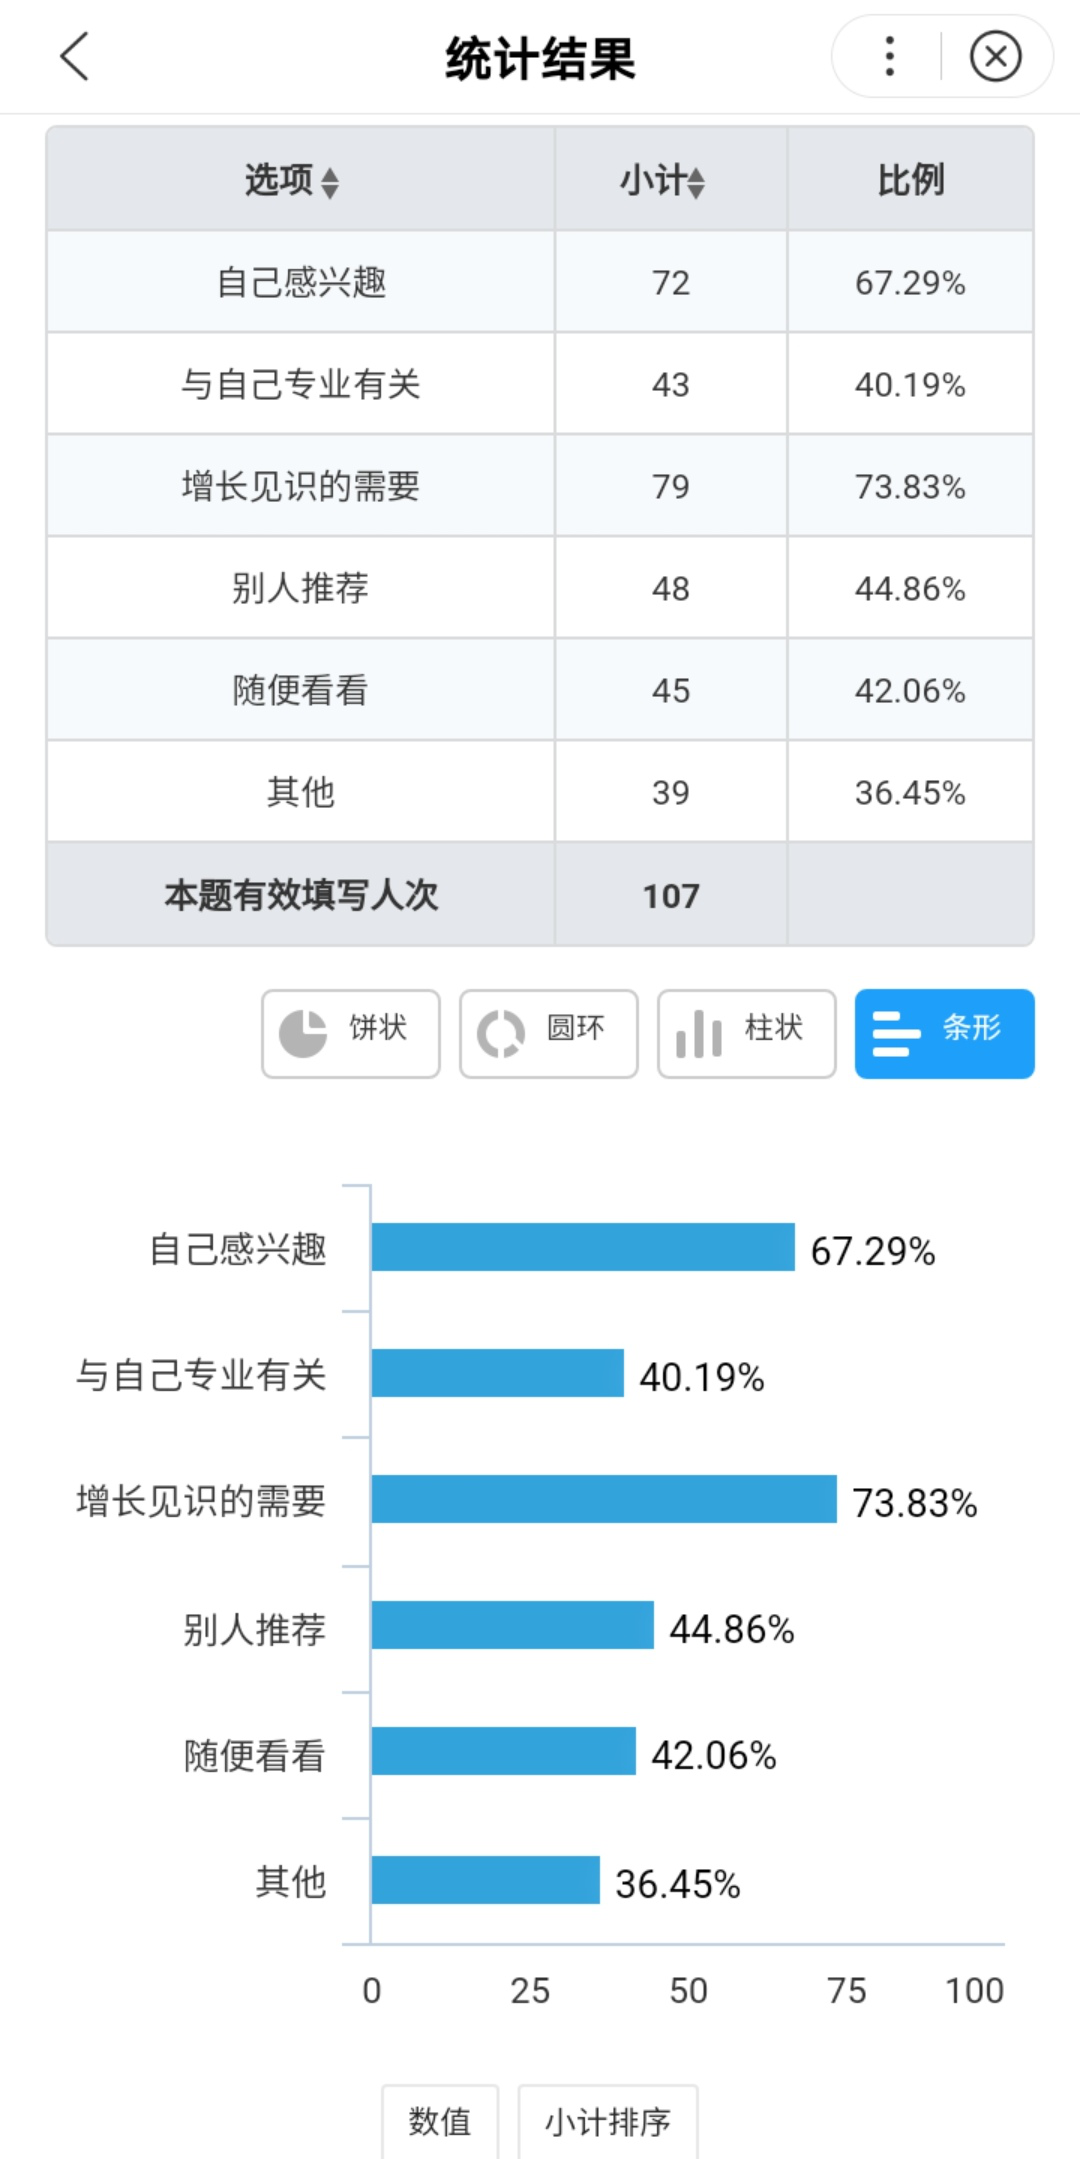Open the three-dot more options menu

click(x=889, y=56)
